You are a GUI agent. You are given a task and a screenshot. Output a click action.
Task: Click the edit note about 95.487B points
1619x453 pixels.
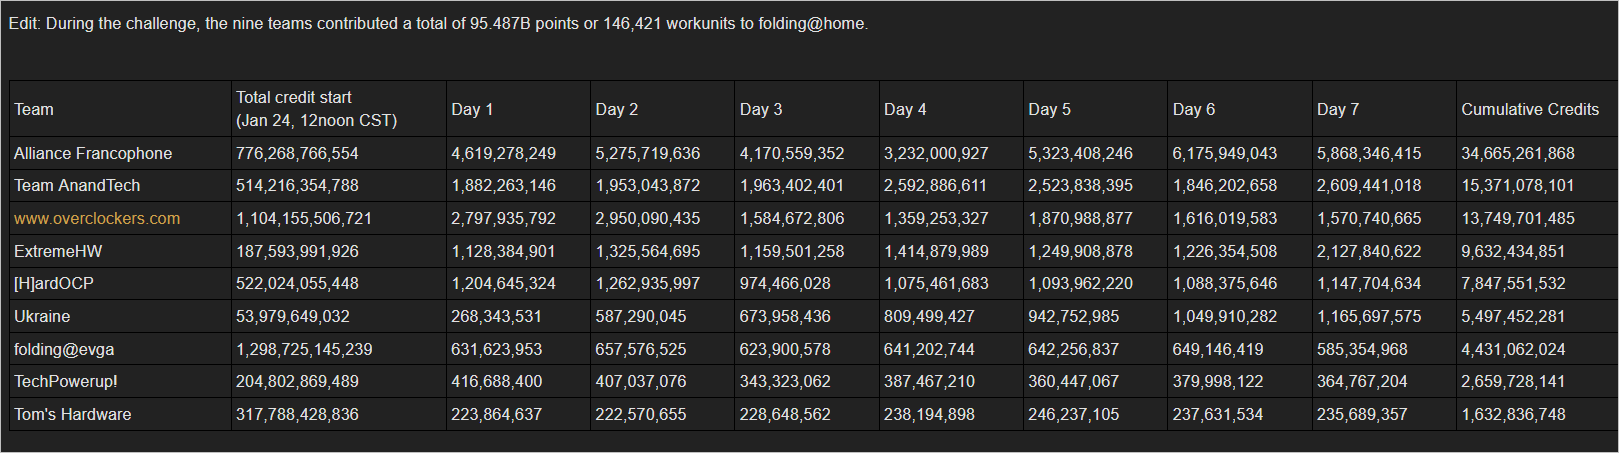tap(438, 23)
